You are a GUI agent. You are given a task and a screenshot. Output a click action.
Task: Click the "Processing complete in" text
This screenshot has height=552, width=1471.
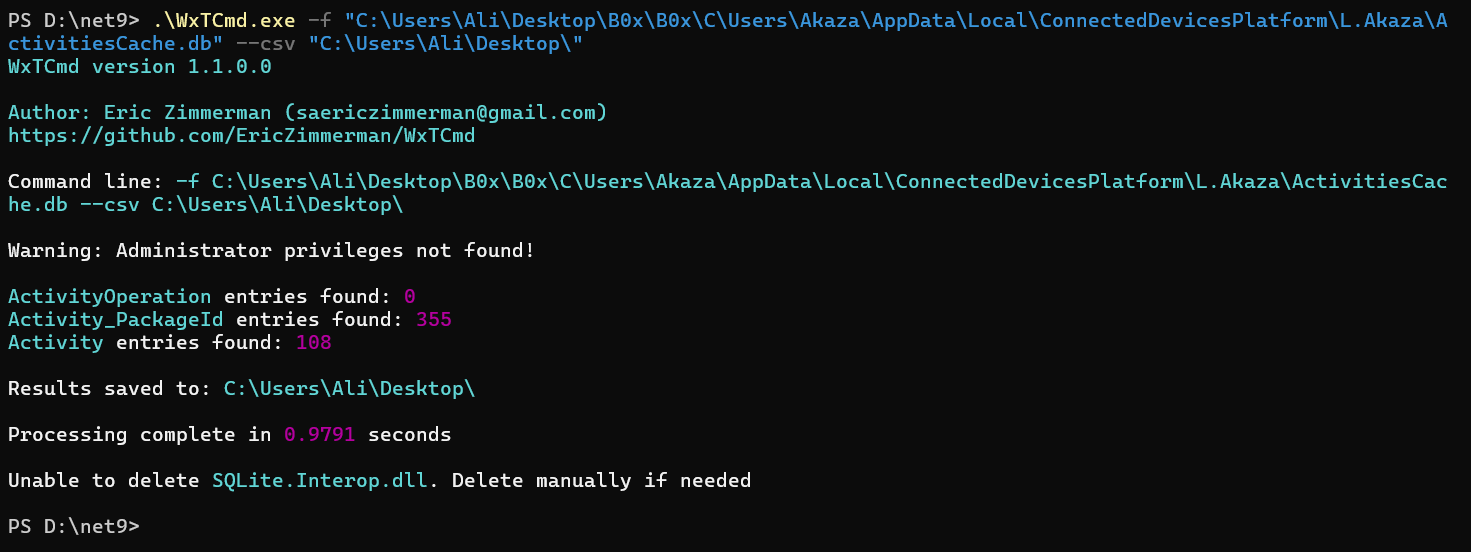coord(139,434)
